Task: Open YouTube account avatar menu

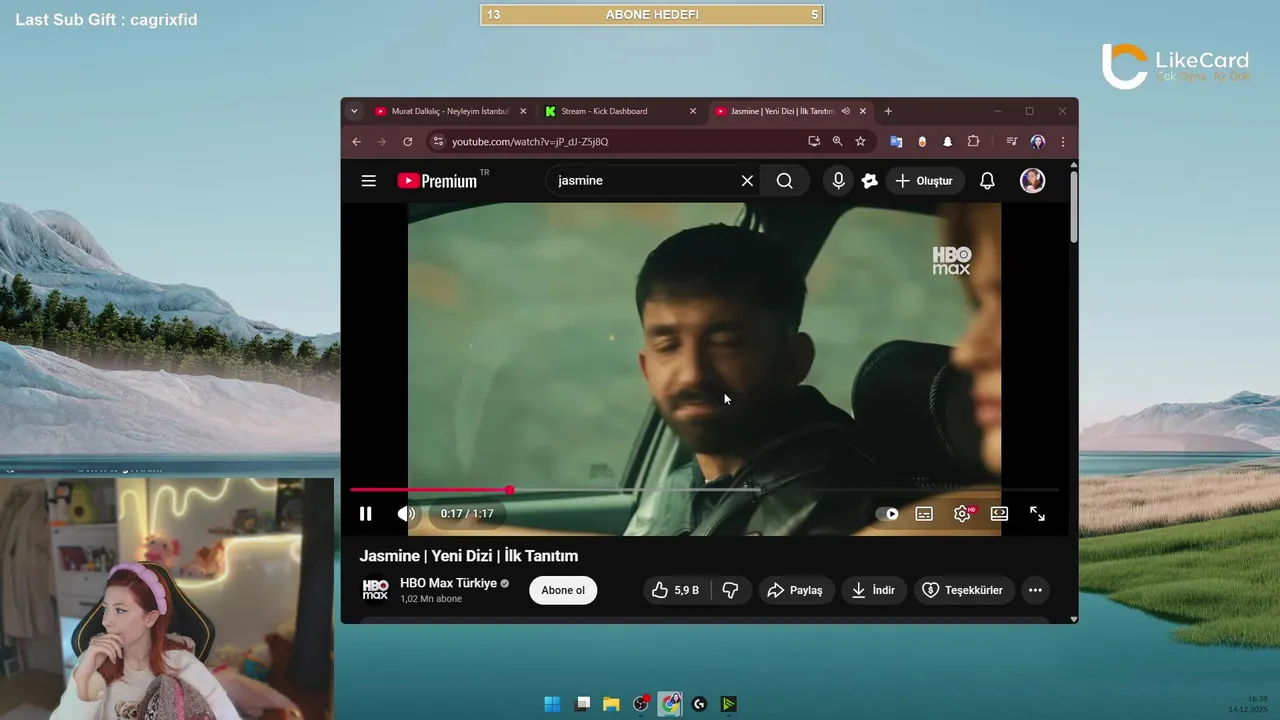Action: click(1032, 181)
